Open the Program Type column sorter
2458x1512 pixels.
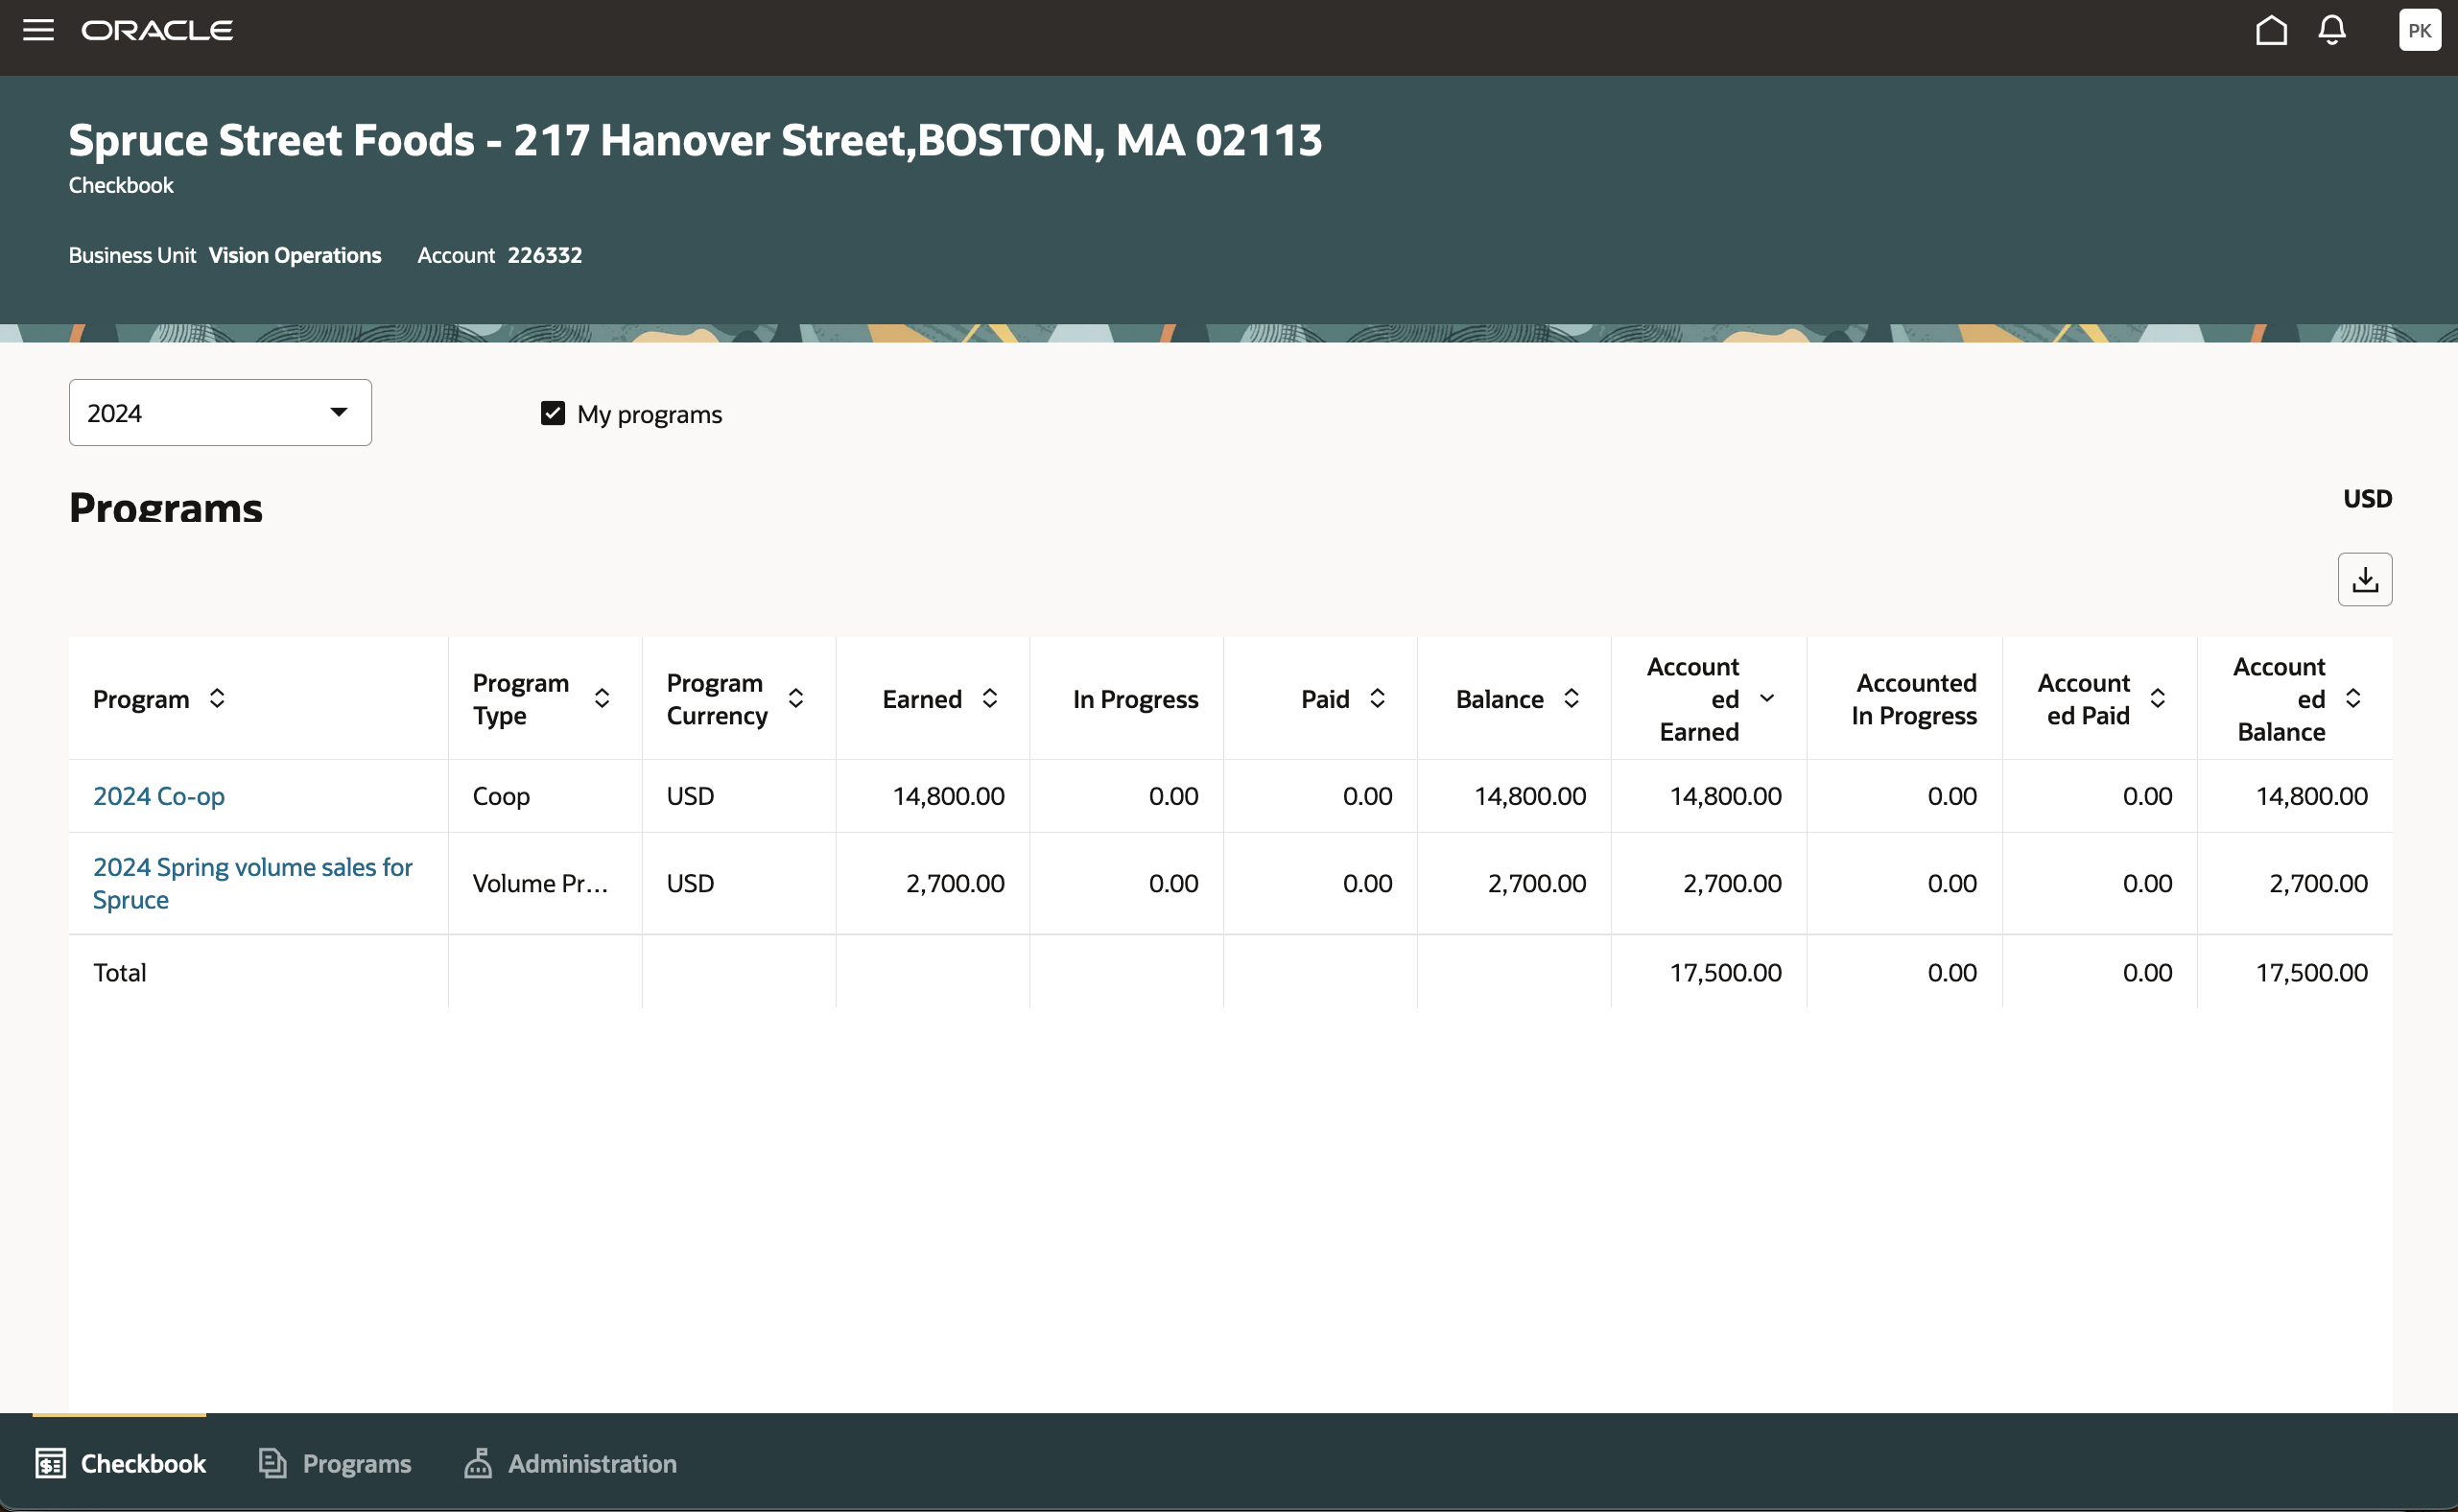point(602,698)
